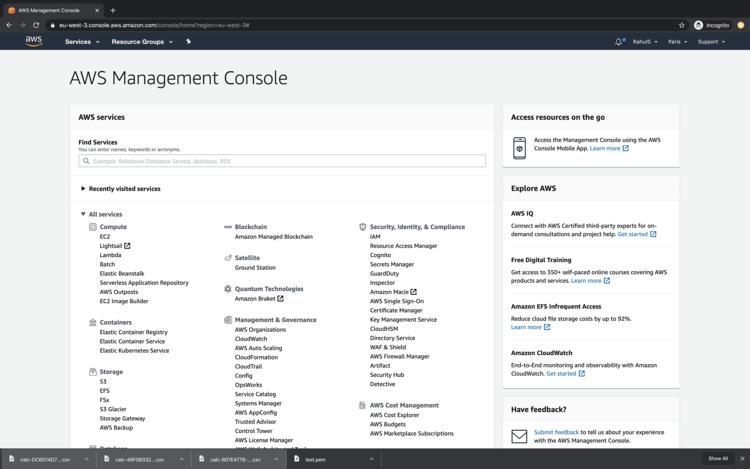
Task: Open the Services menu
Action: 82,42
